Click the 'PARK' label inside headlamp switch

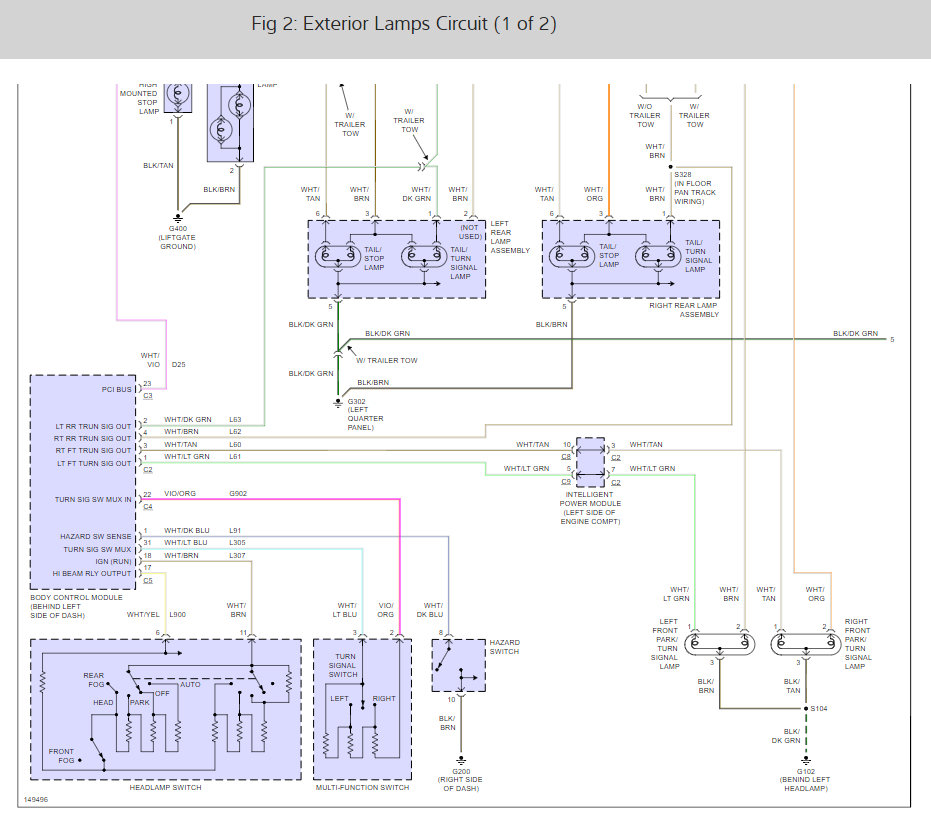tap(140, 702)
